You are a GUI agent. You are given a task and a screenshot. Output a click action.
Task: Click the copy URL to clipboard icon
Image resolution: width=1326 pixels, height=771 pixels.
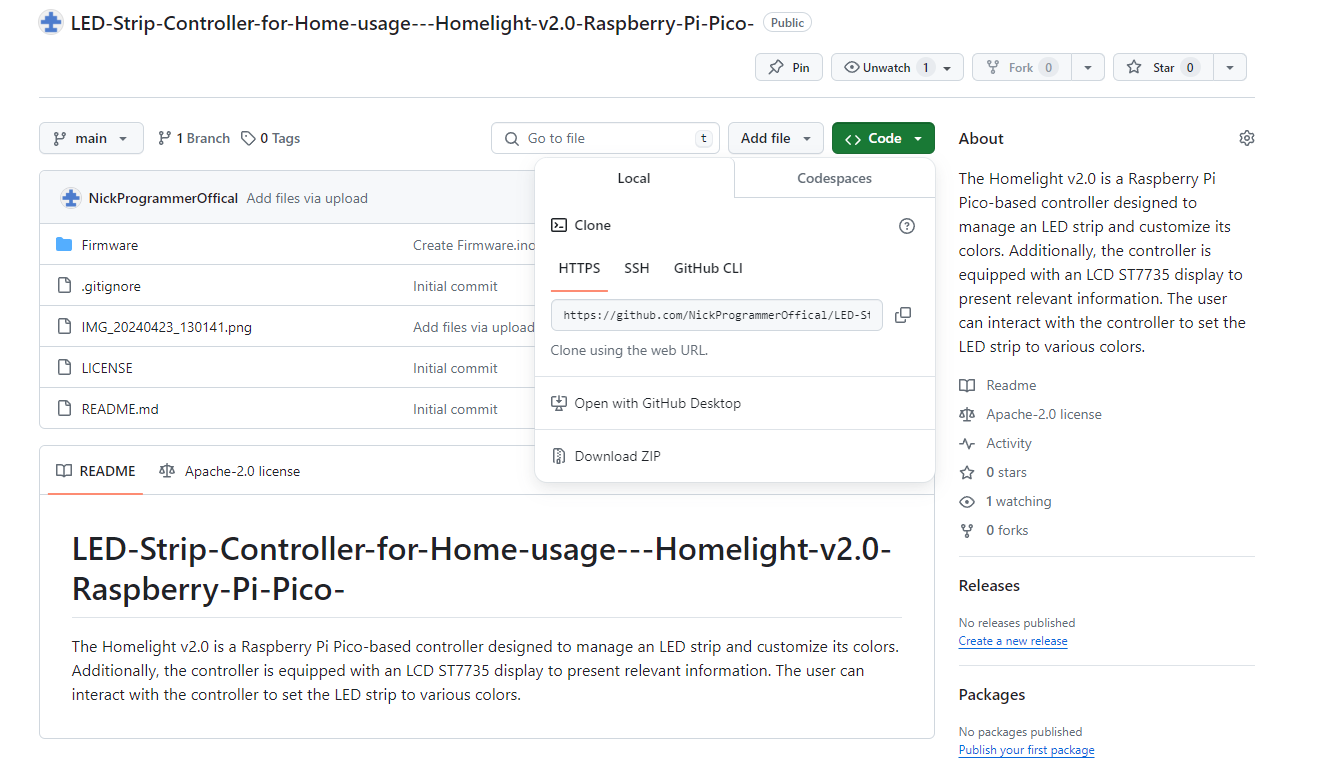click(x=903, y=315)
